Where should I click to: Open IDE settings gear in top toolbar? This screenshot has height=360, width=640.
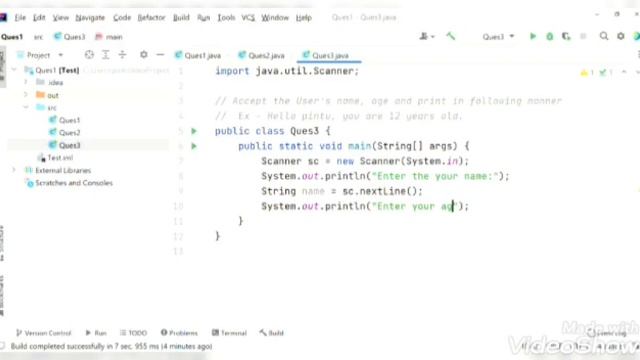click(621, 36)
